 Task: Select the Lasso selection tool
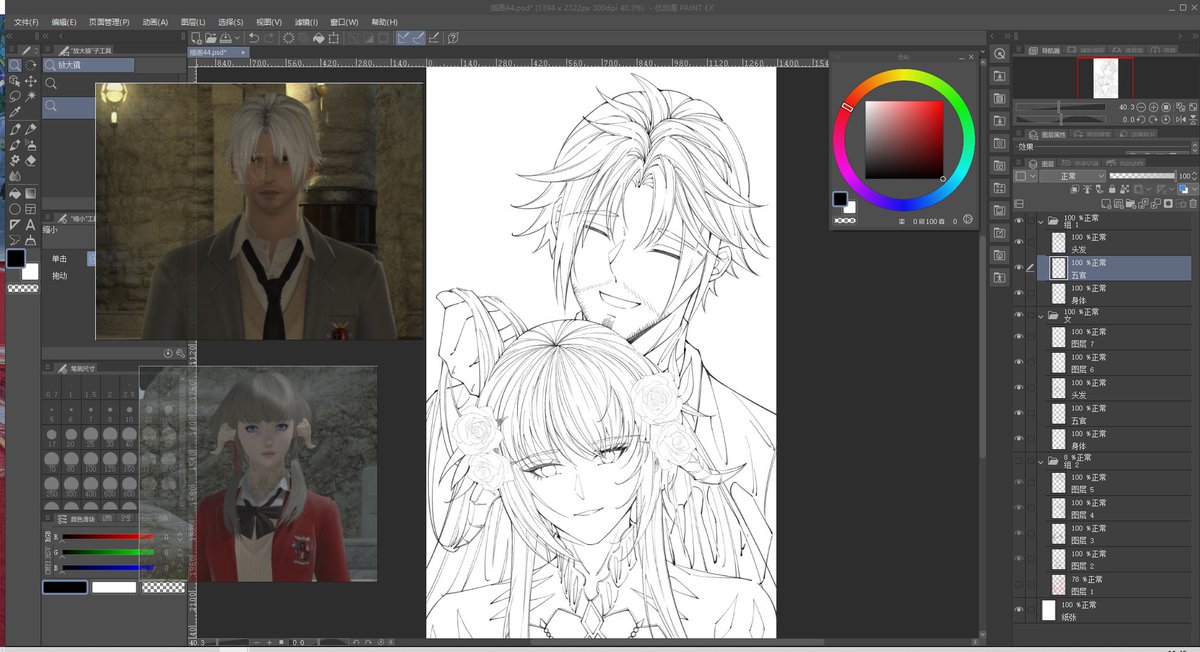pos(15,96)
